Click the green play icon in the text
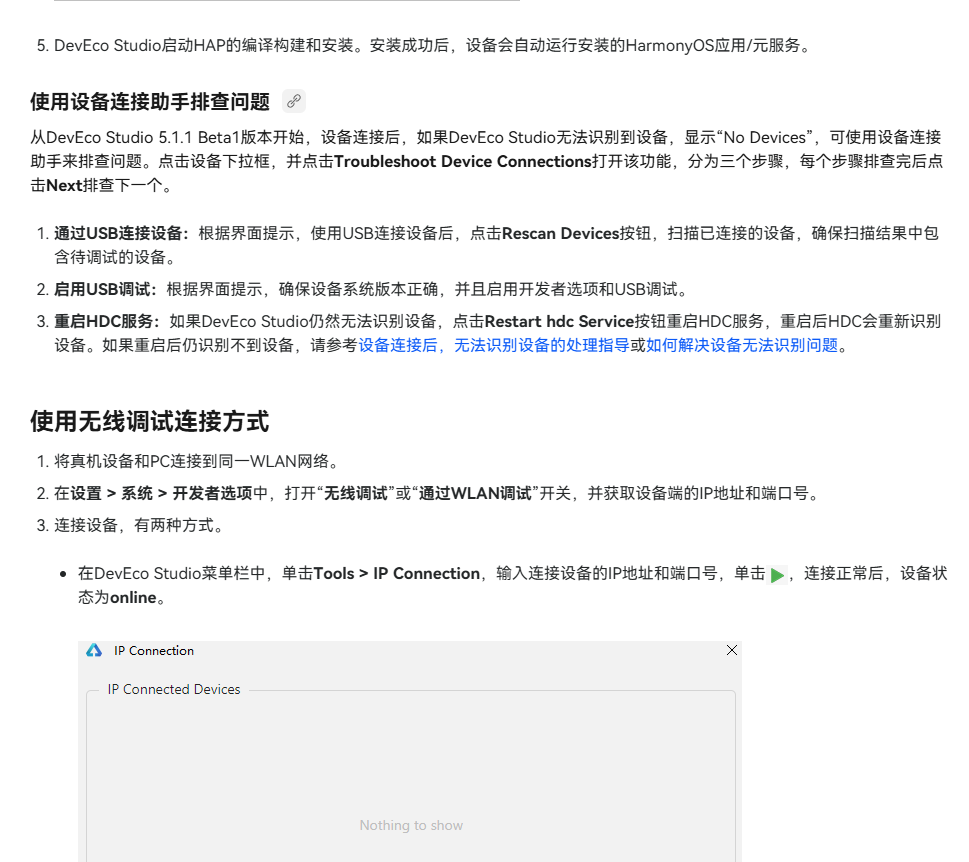The height and width of the screenshot is (862, 969). pos(777,575)
